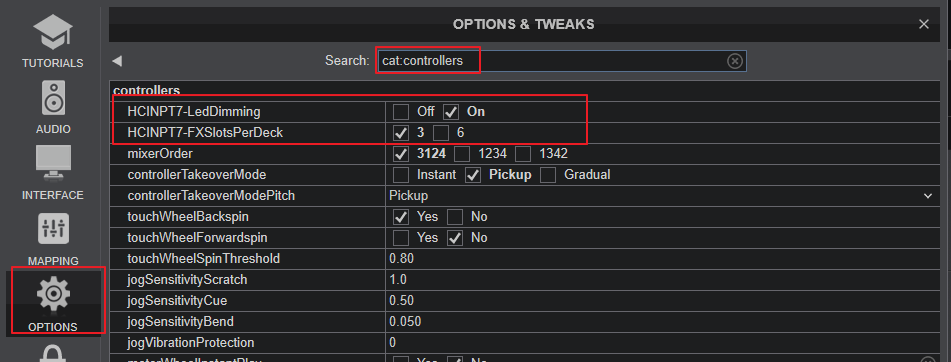Choose mixerOrder 1234 checkbox

point(463,153)
